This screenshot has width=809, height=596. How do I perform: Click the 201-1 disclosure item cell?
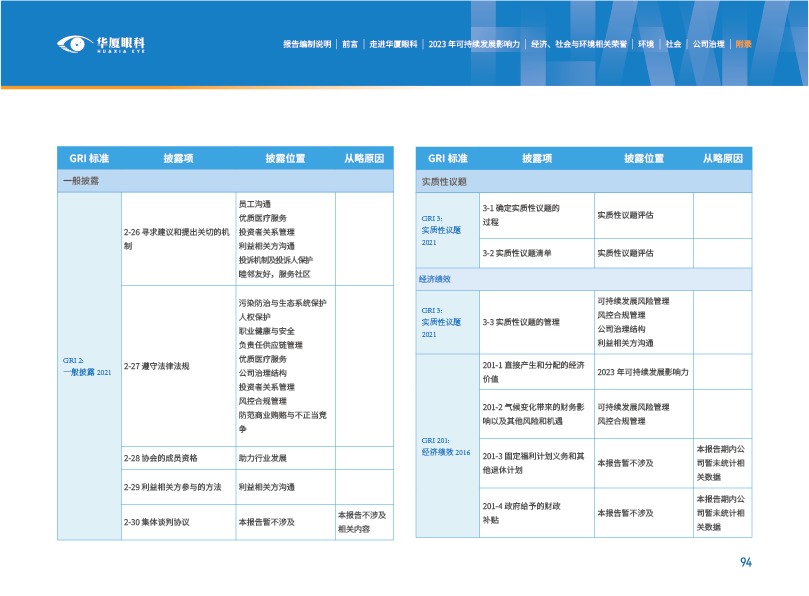(535, 372)
